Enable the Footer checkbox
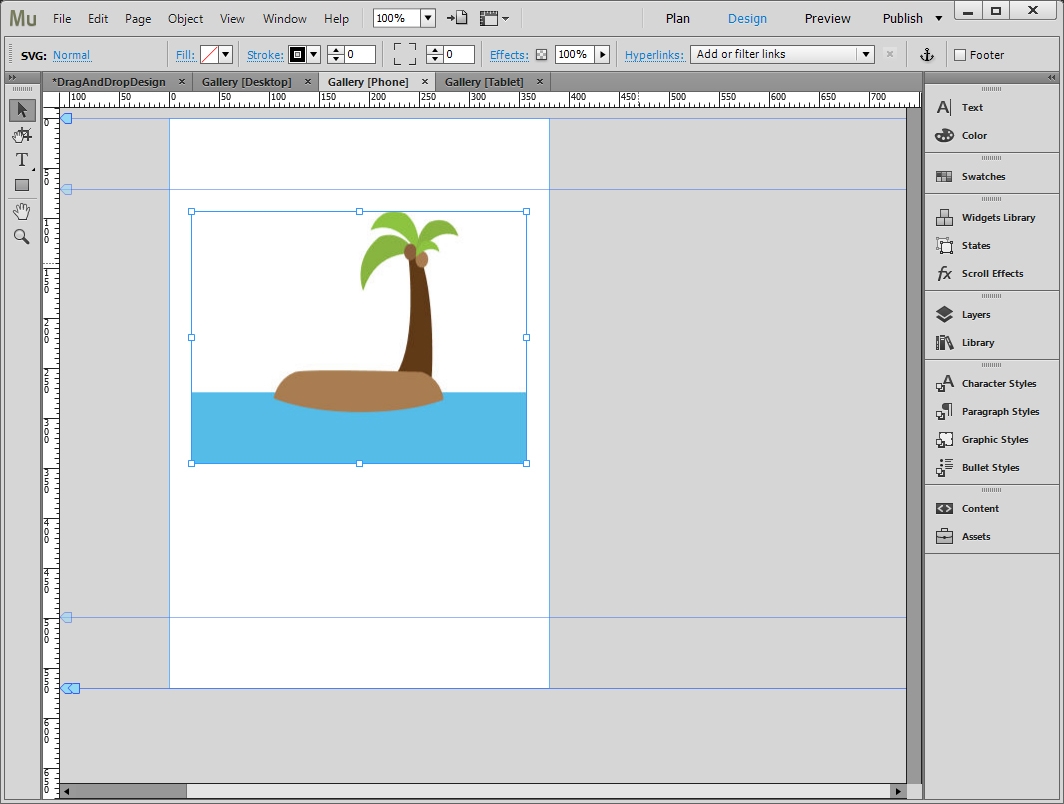This screenshot has width=1064, height=804. pos(960,55)
